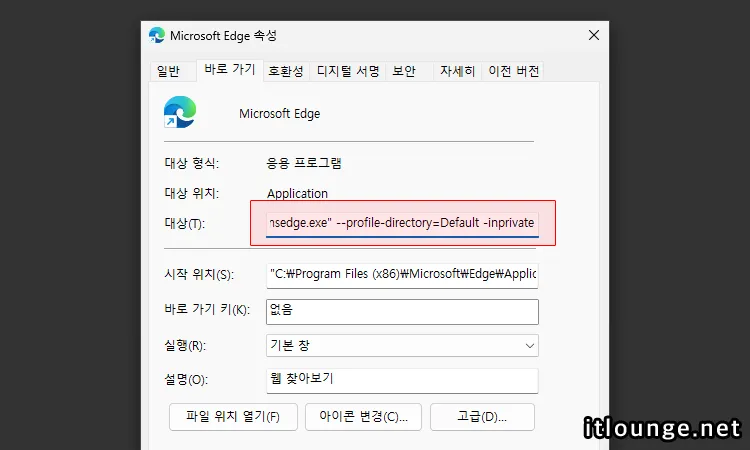
Task: Click the 대상(T) target input field
Action: coord(402,223)
